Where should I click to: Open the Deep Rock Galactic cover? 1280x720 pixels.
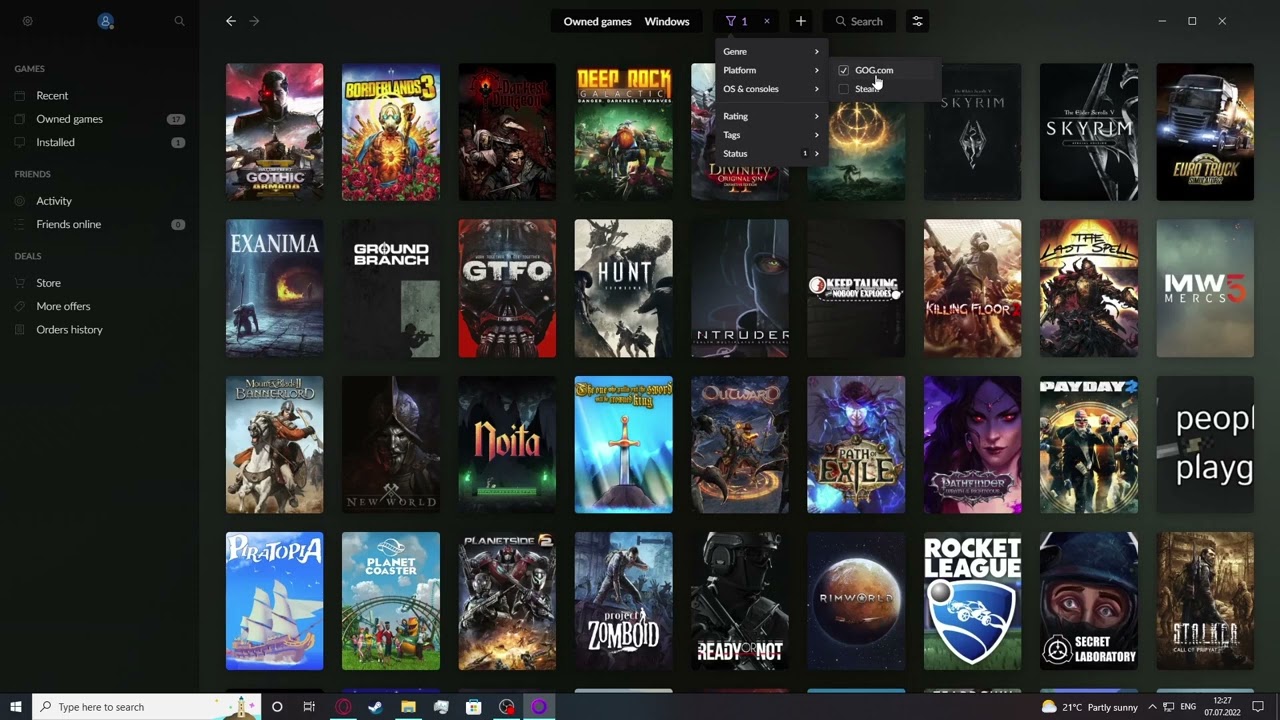tap(624, 132)
